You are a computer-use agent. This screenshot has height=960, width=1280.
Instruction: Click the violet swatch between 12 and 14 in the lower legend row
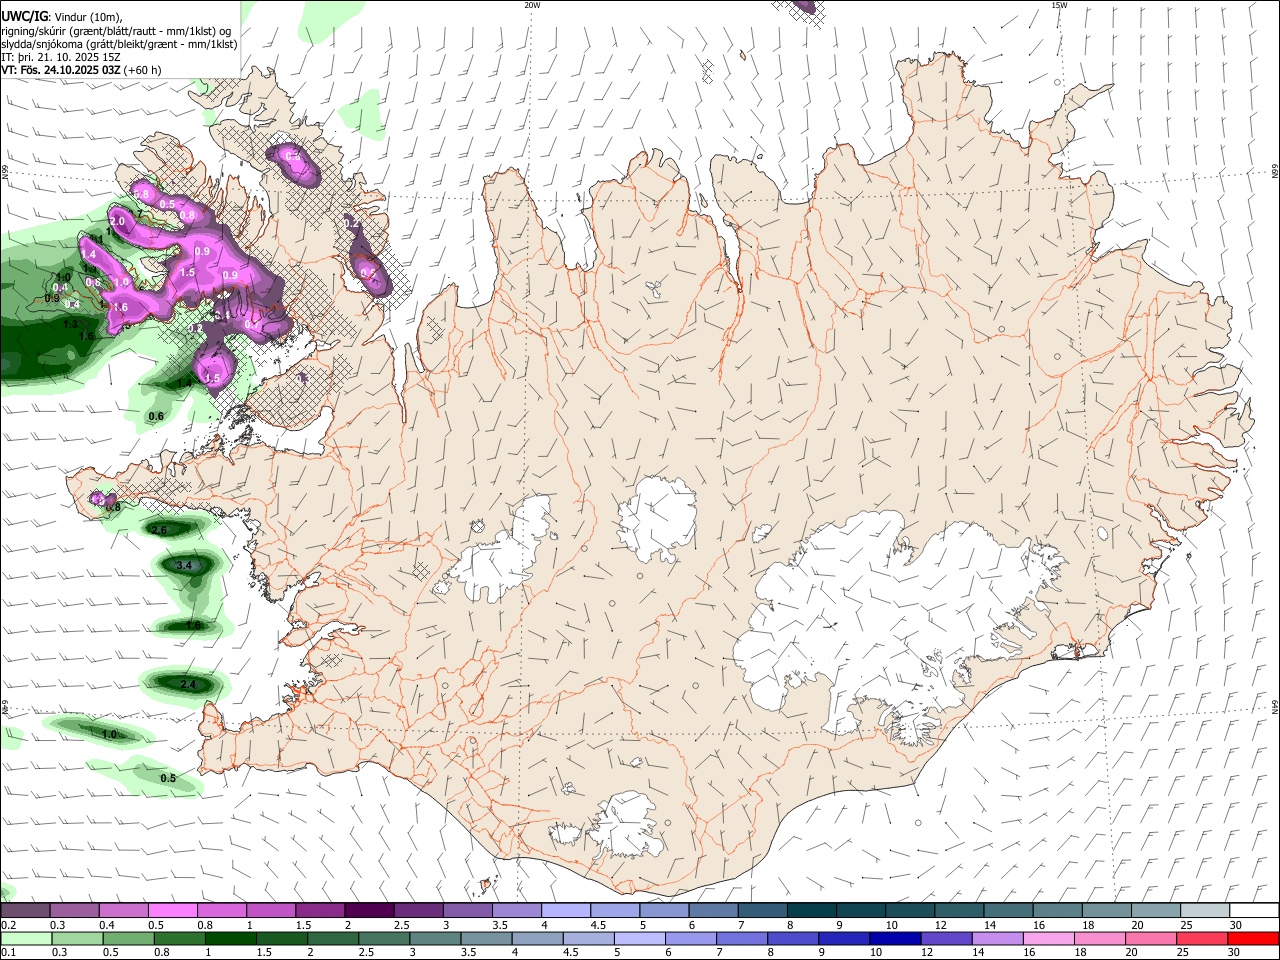tap(946, 938)
